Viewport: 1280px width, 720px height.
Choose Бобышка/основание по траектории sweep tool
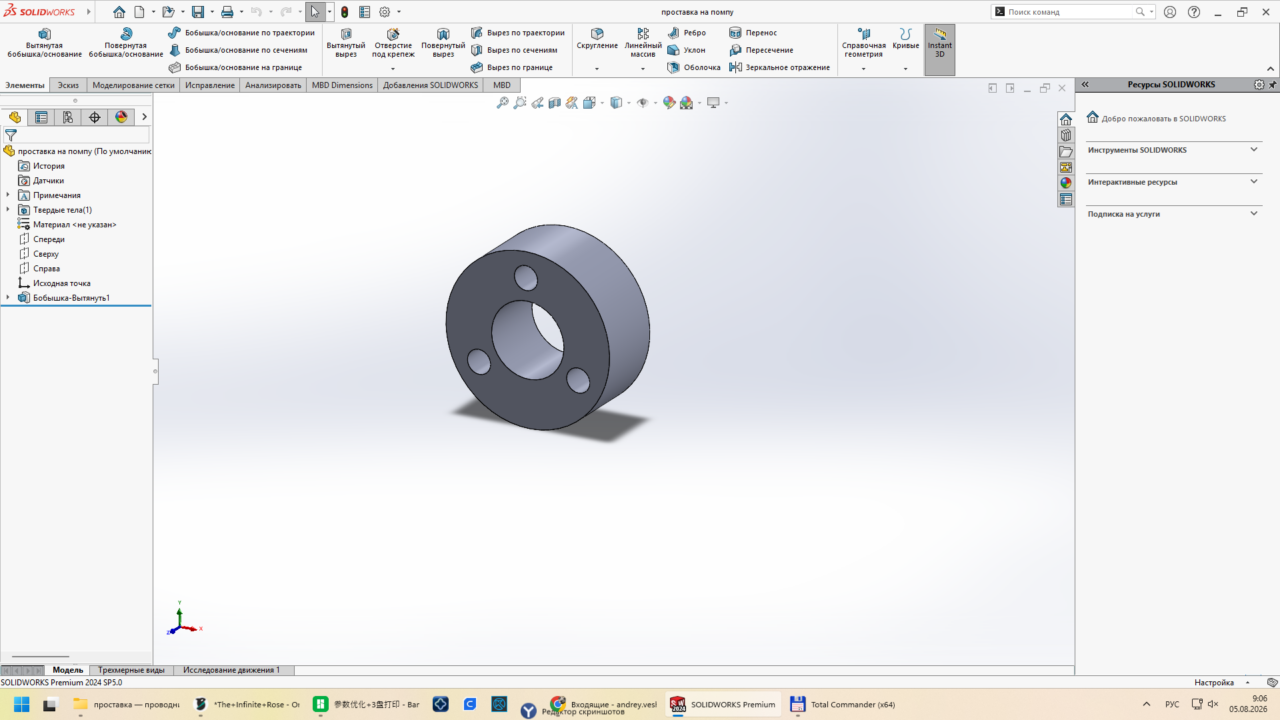[x=241, y=33]
